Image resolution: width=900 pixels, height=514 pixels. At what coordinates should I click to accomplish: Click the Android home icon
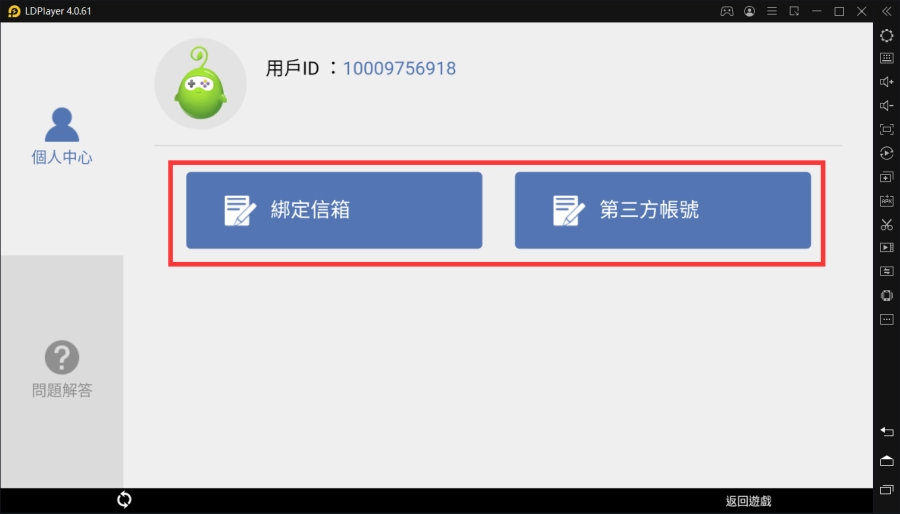[x=886, y=461]
